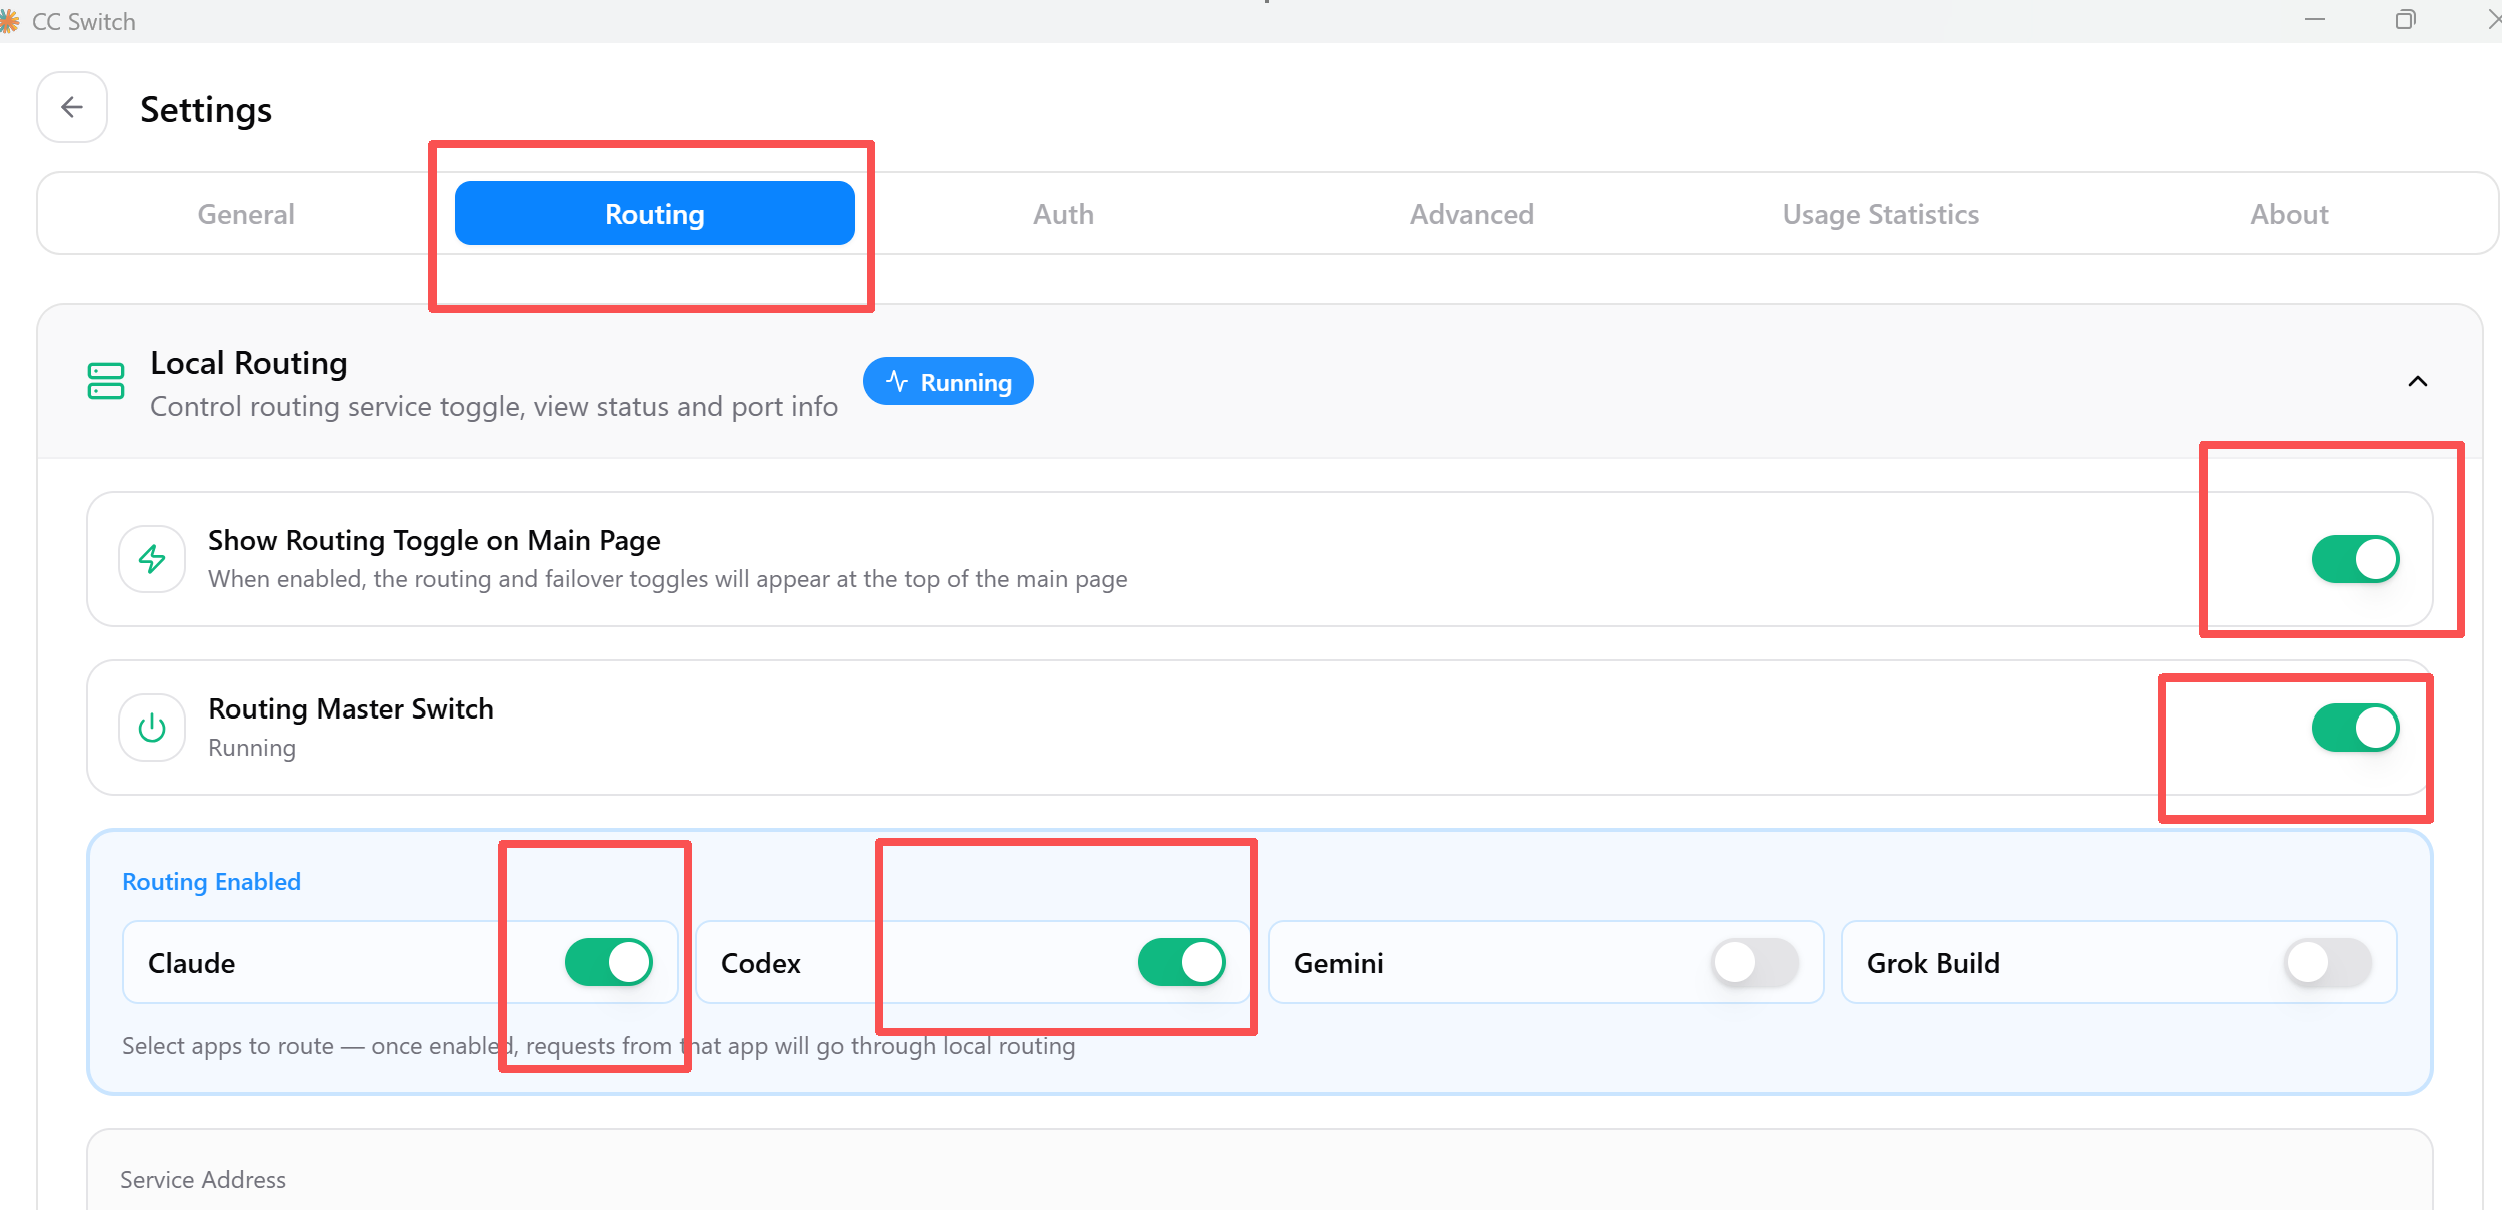This screenshot has height=1210, width=2502.
Task: Open the General settings tab
Action: tap(246, 214)
